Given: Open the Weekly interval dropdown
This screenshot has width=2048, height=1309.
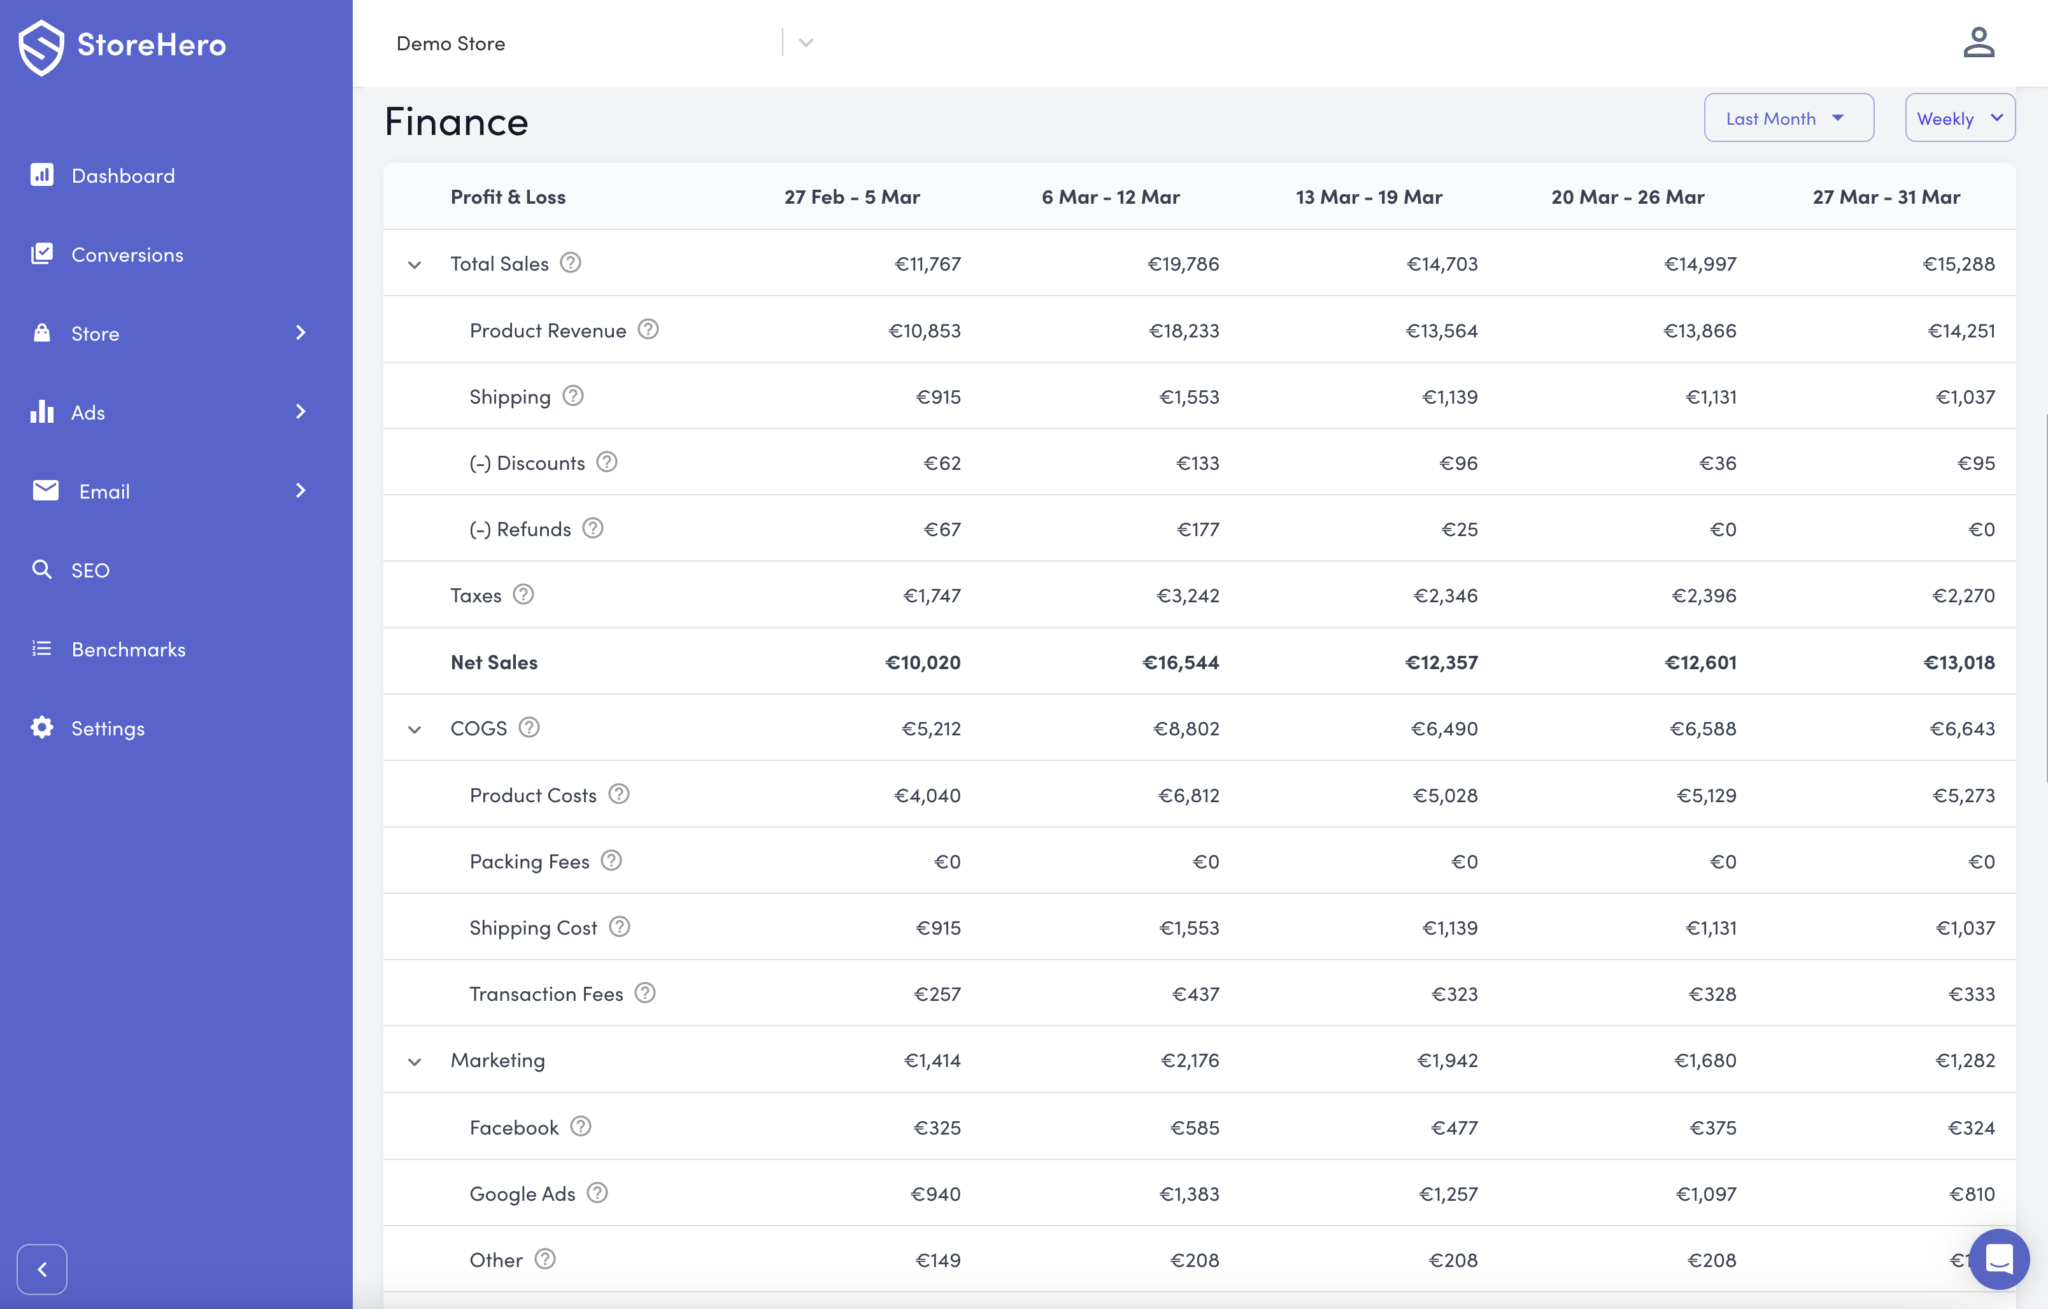Looking at the screenshot, I should tap(1958, 118).
